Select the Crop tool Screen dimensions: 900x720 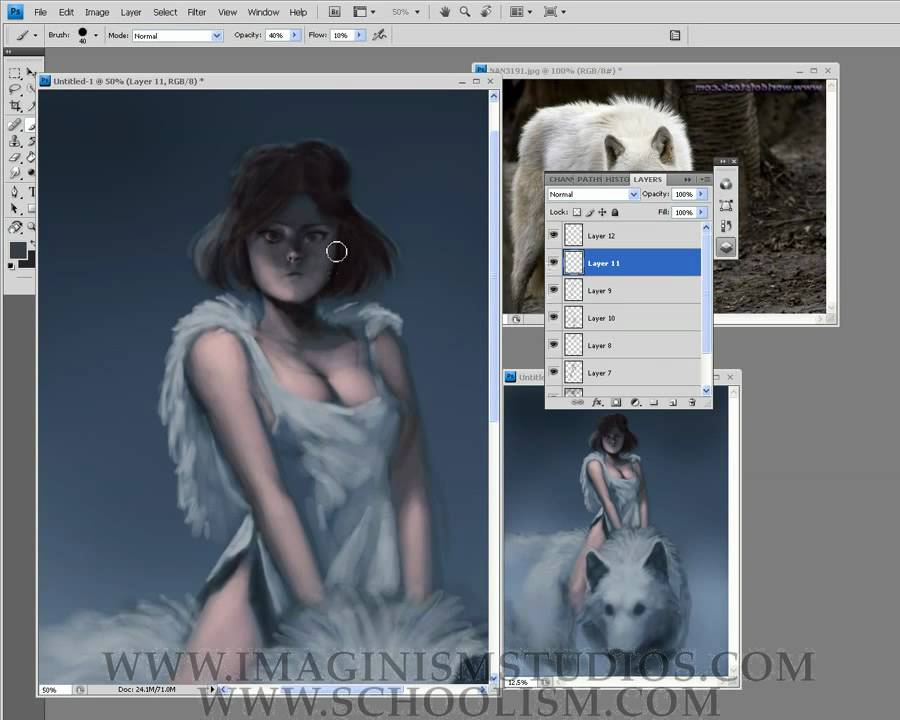click(15, 106)
